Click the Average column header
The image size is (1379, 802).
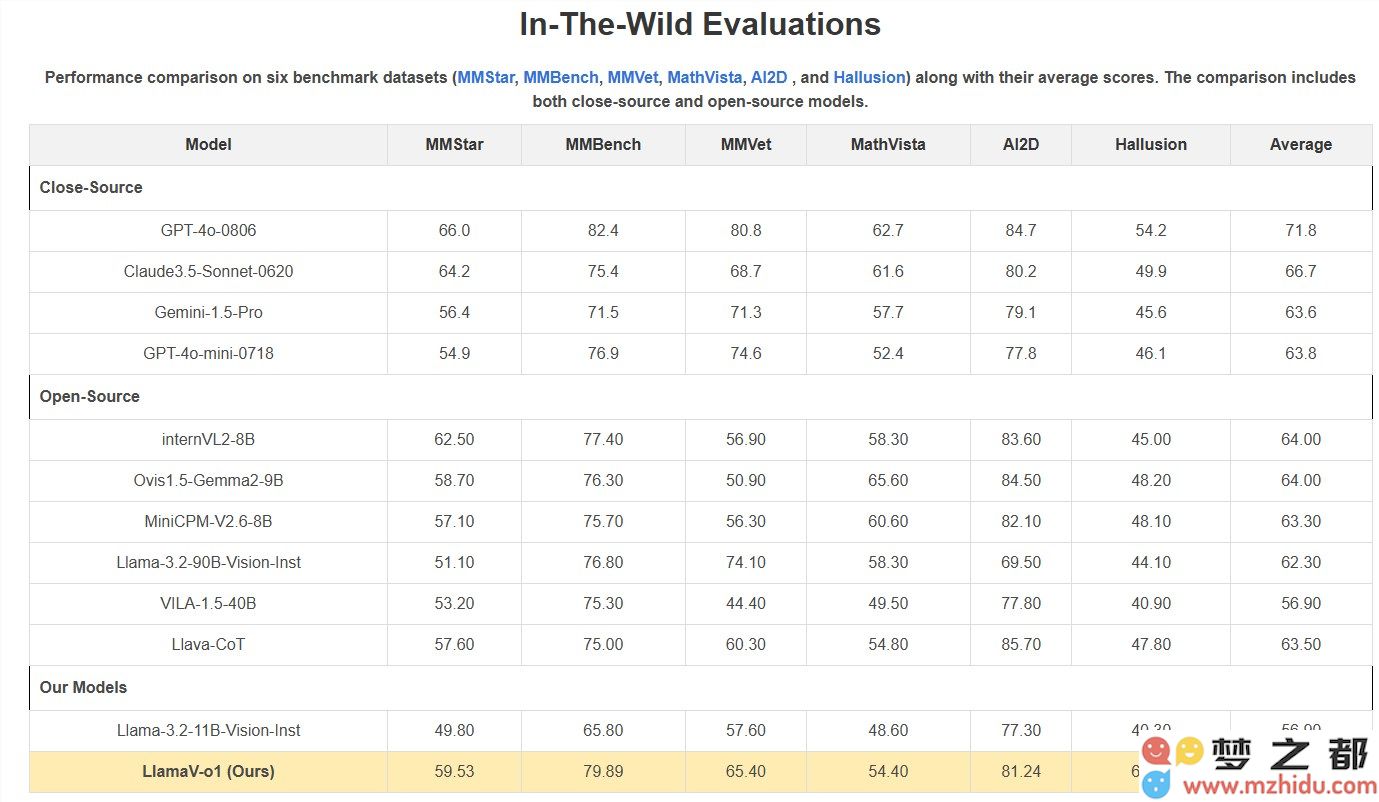1301,144
